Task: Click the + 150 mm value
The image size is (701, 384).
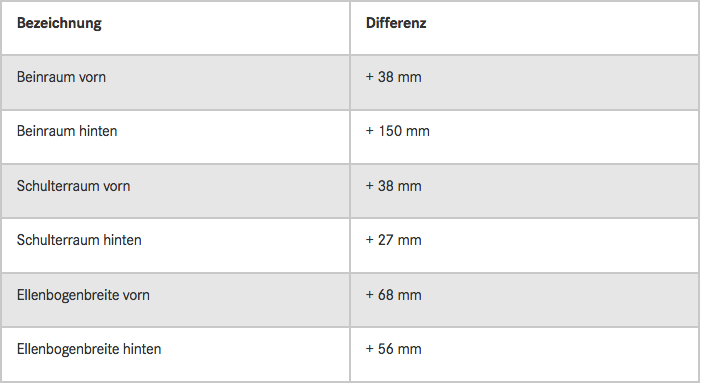Action: coord(397,131)
